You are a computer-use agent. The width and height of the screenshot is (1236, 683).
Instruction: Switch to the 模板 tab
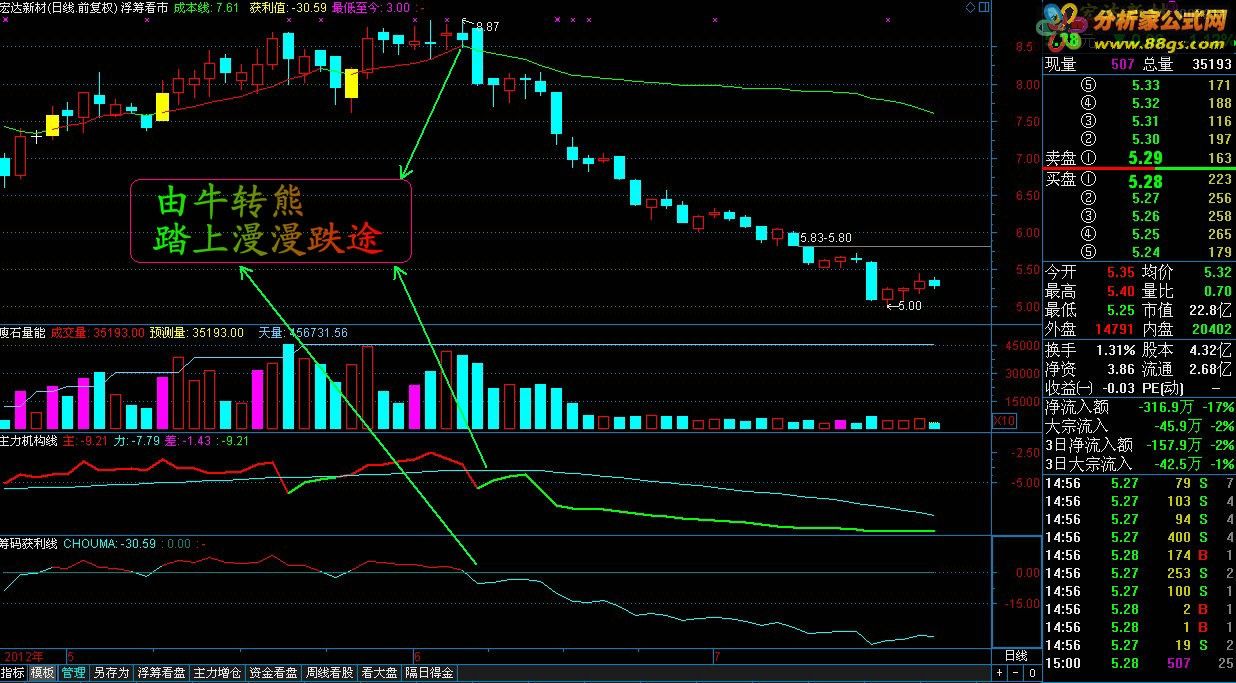point(42,673)
